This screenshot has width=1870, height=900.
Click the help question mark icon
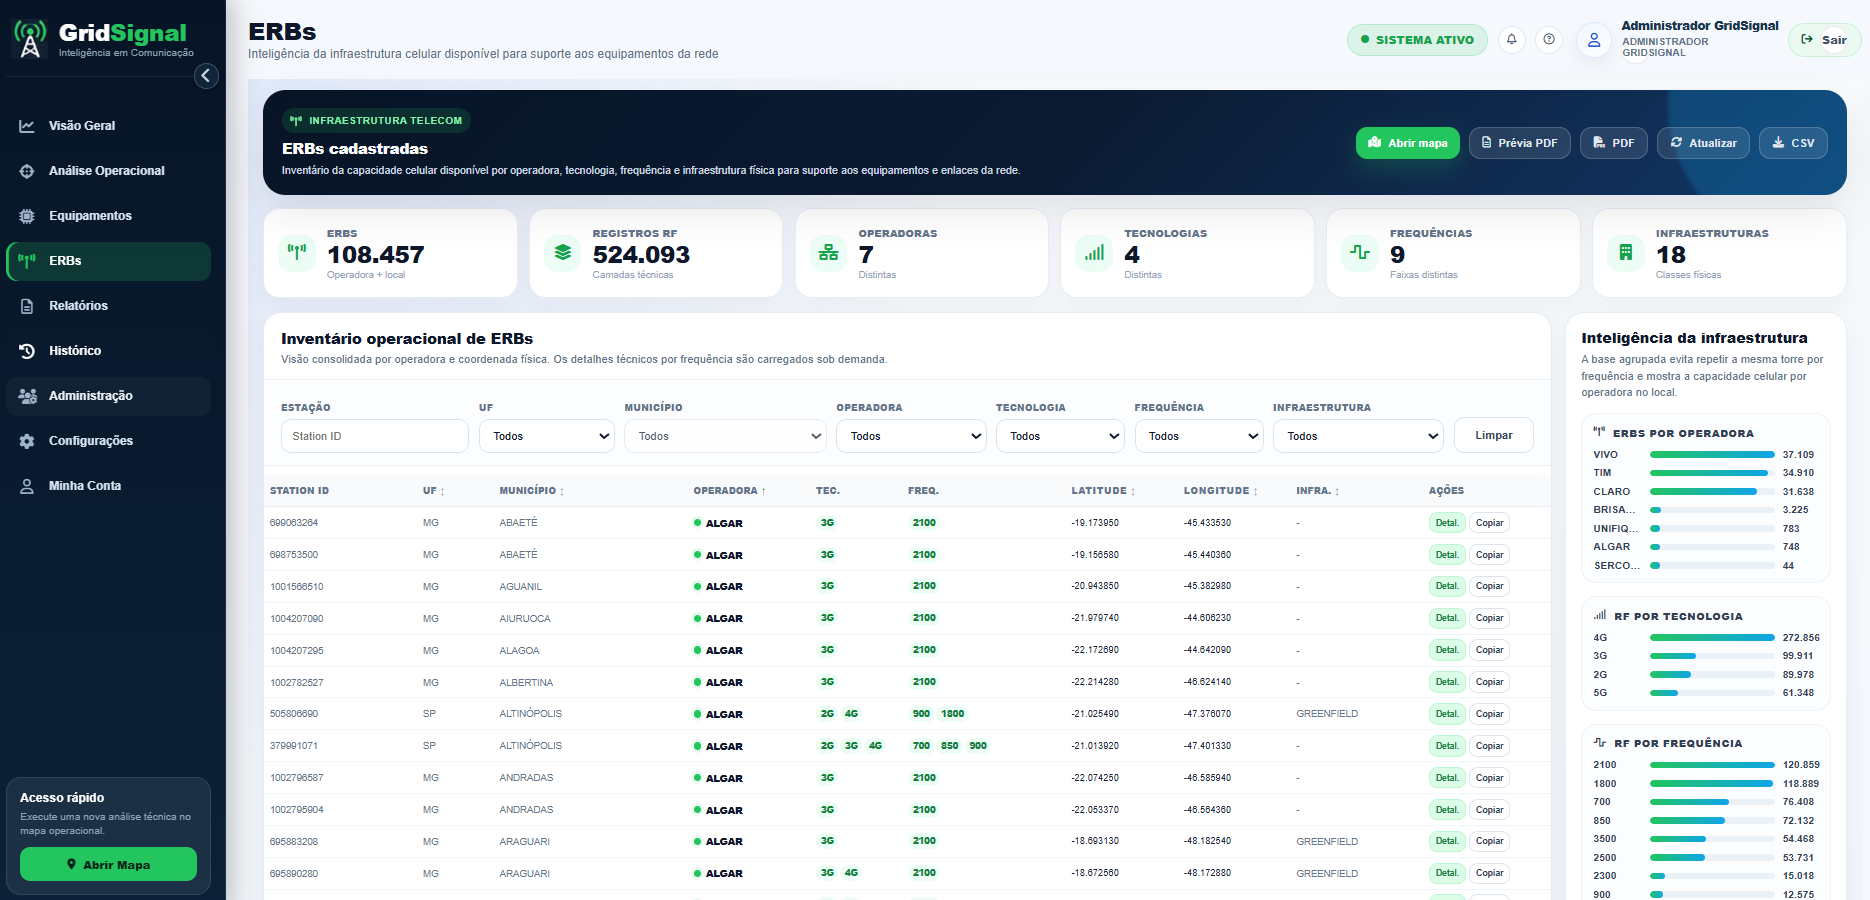(x=1549, y=40)
